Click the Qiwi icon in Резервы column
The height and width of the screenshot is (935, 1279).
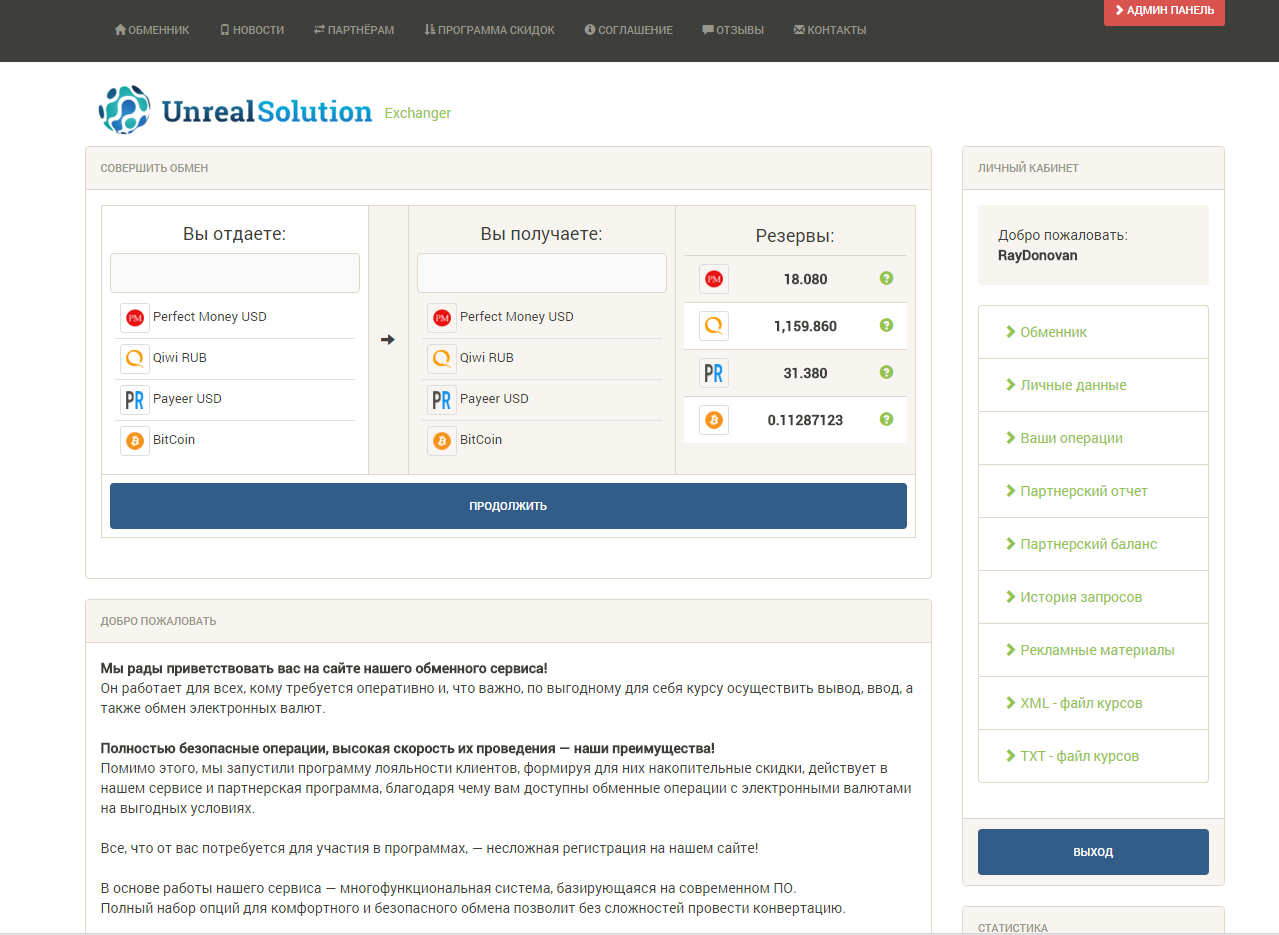pos(714,326)
